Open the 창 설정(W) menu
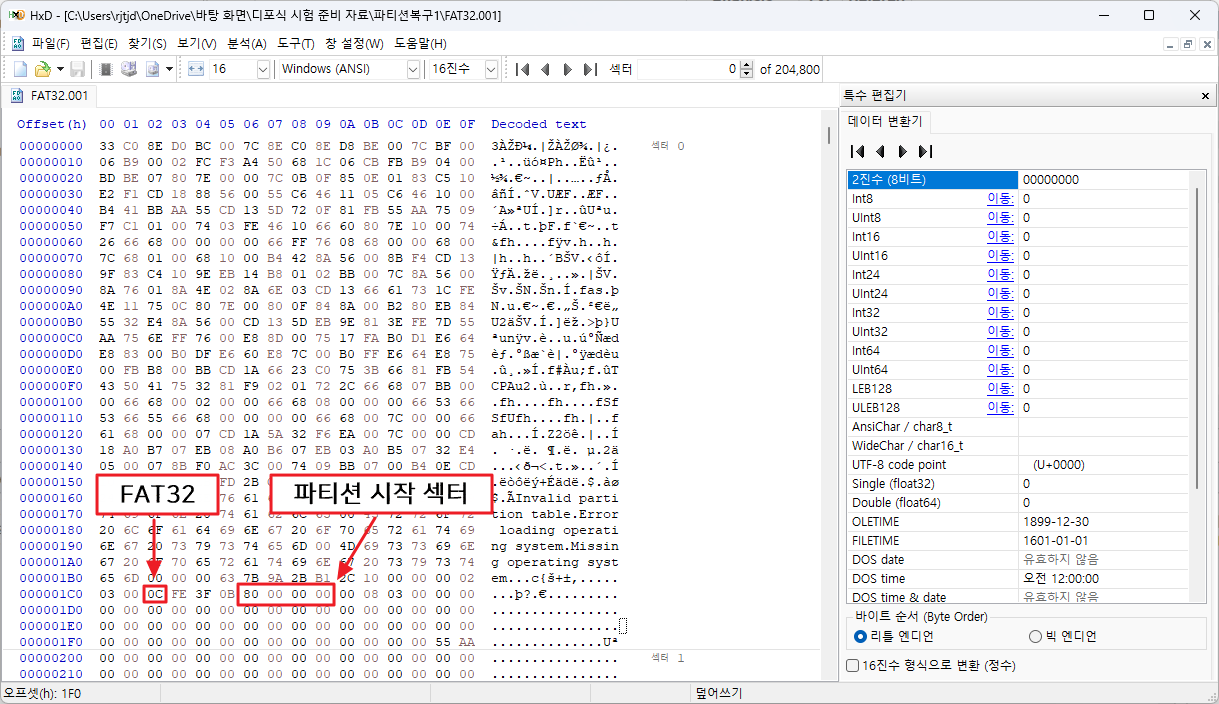The width and height of the screenshot is (1219, 704). [x=354, y=44]
